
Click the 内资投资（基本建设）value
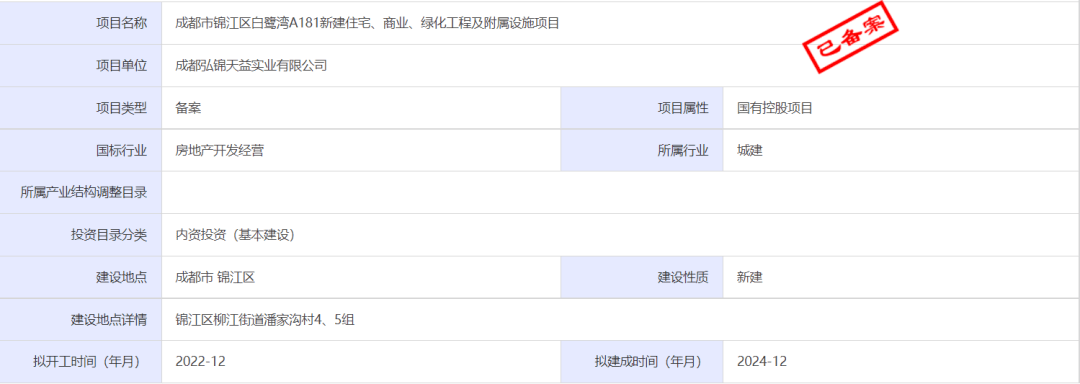click(236, 235)
